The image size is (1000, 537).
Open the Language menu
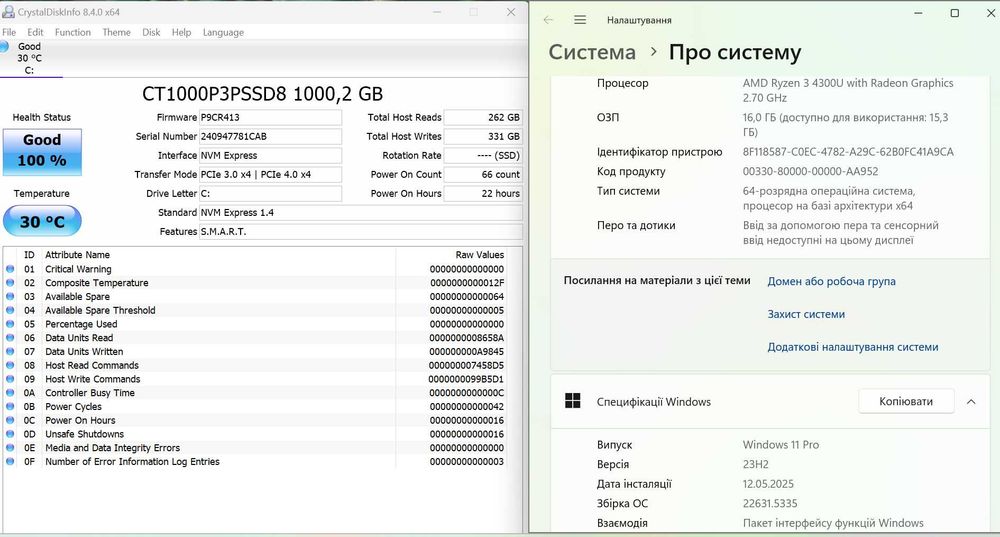(x=223, y=32)
